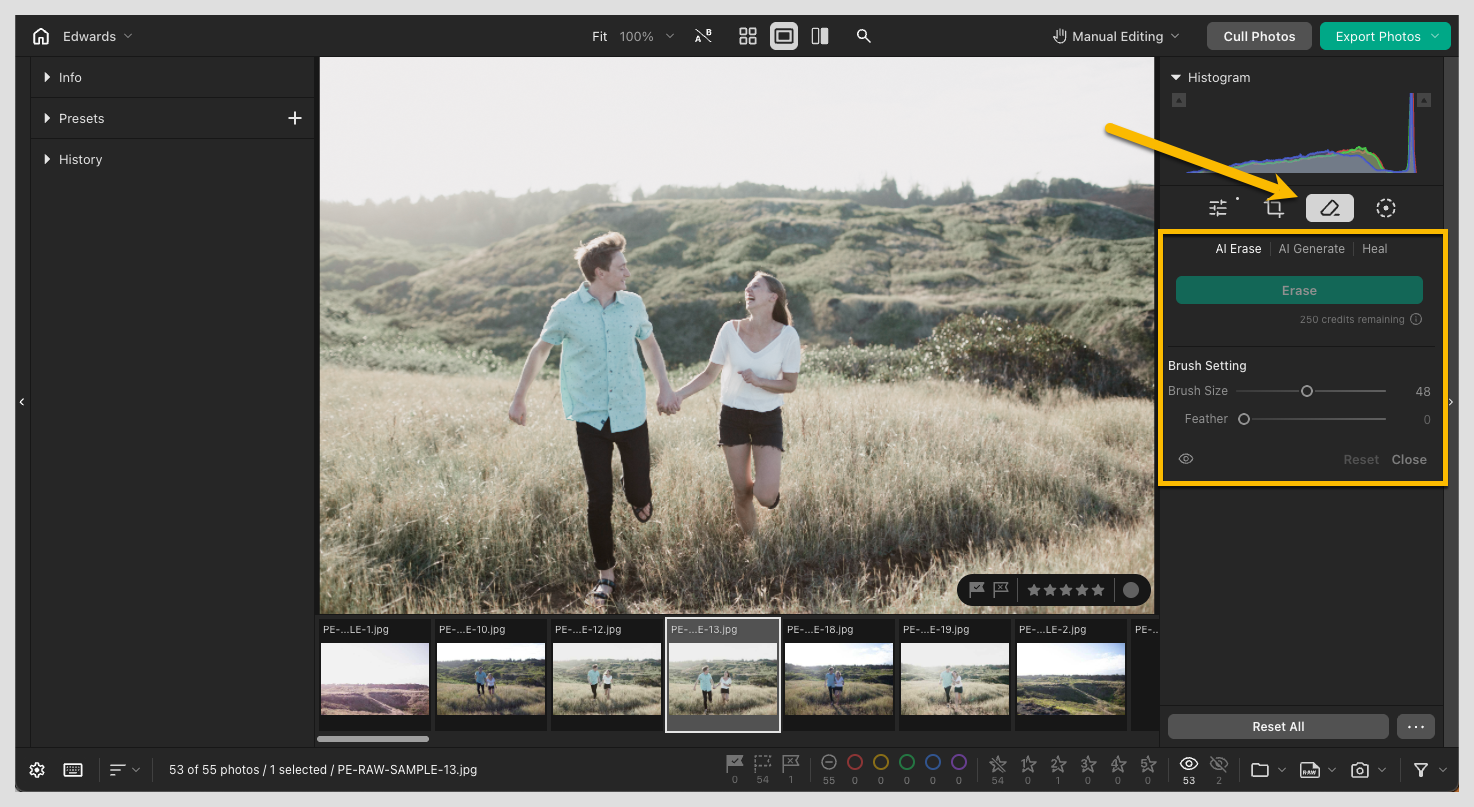
Task: Switch to grid view
Action: (x=748, y=36)
